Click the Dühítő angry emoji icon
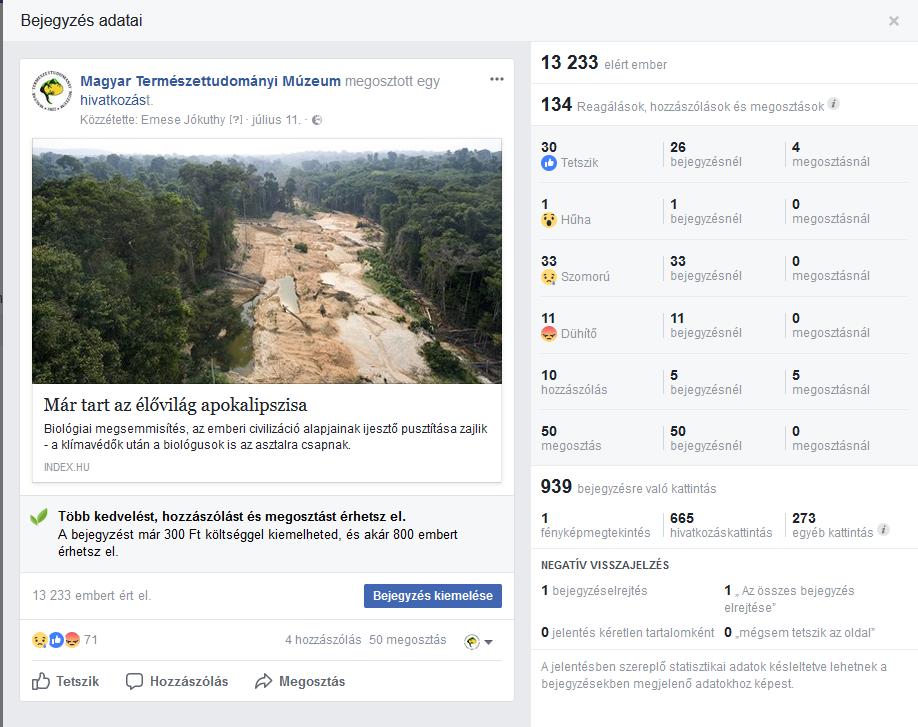The height and width of the screenshot is (727, 918). click(x=549, y=334)
